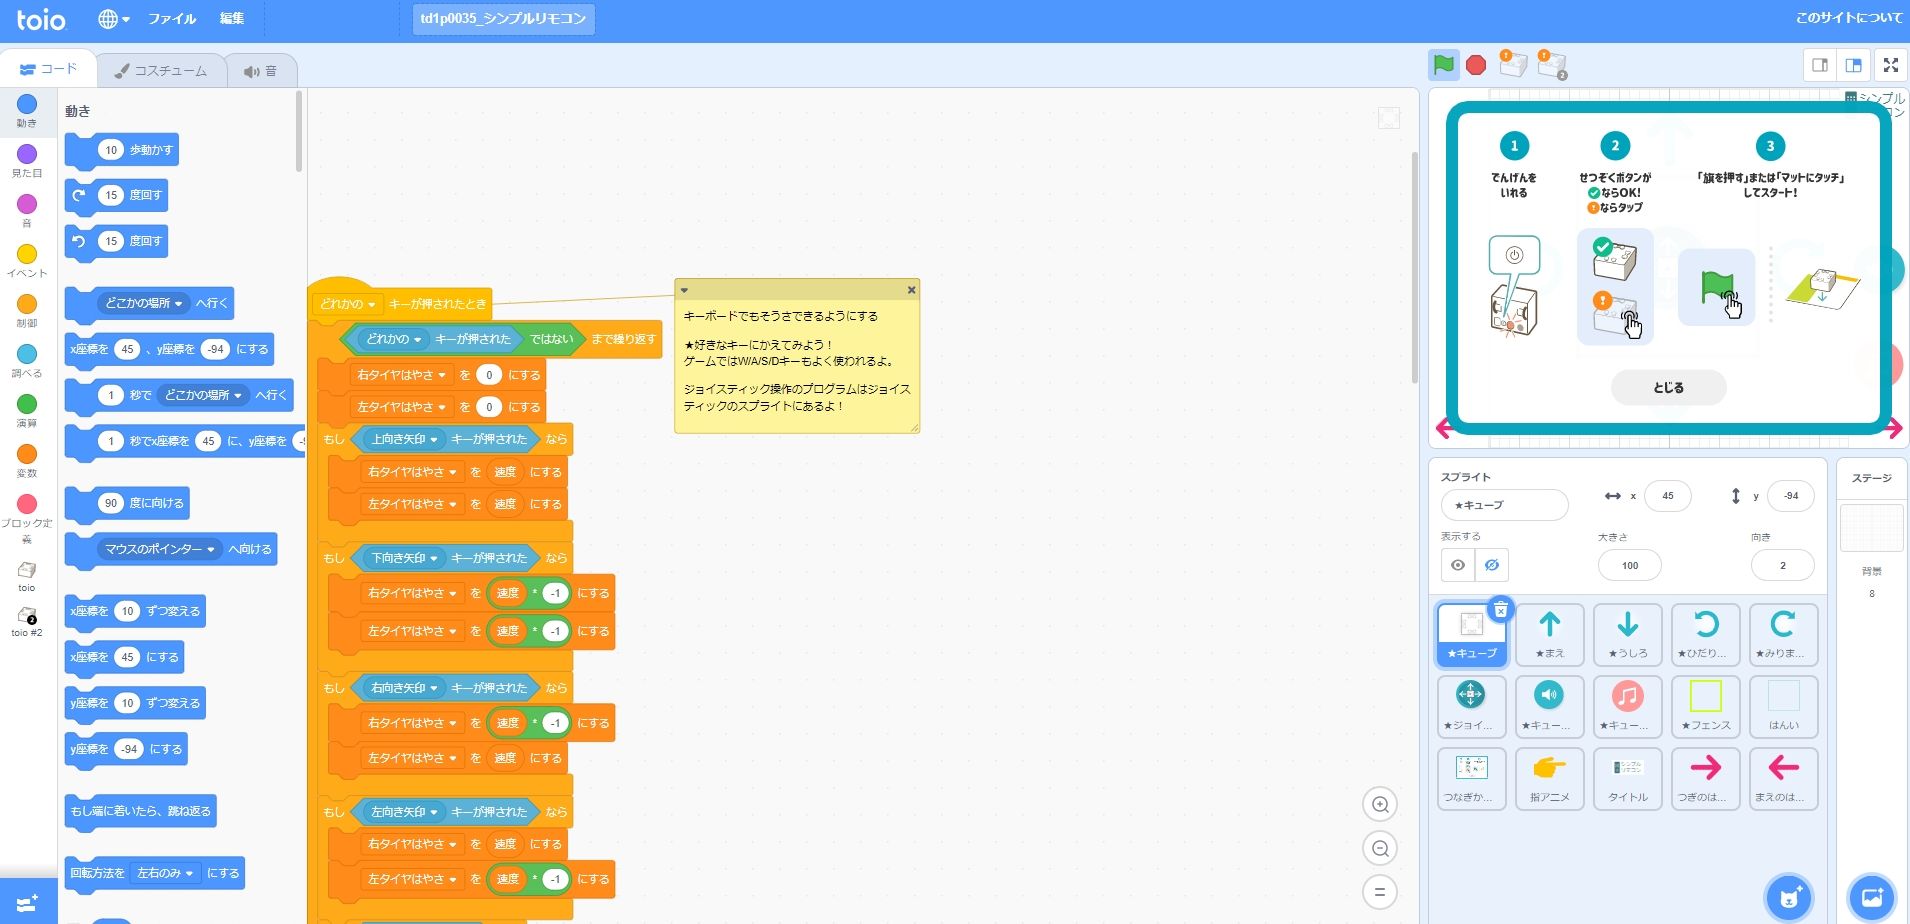Select the ★うしろ down arrow sprite

click(1627, 634)
